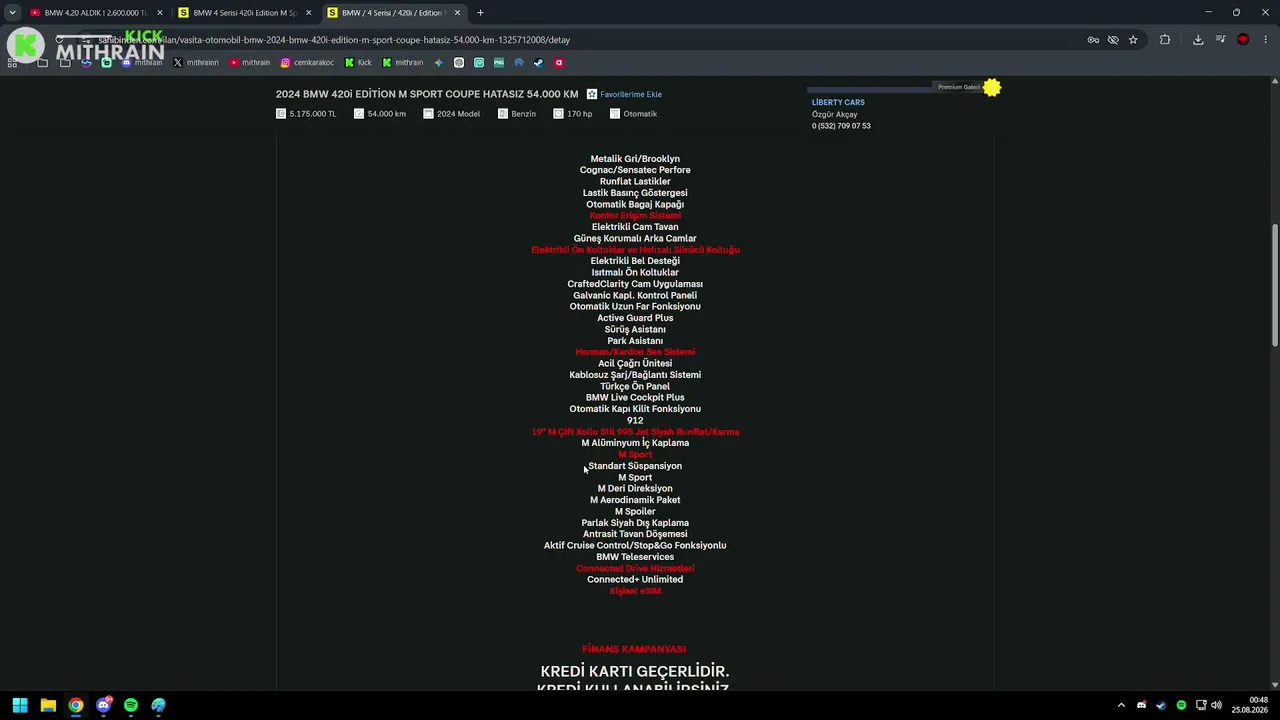This screenshot has height=720, width=1280.
Task: Open Chrome from the taskbar
Action: (x=76, y=705)
